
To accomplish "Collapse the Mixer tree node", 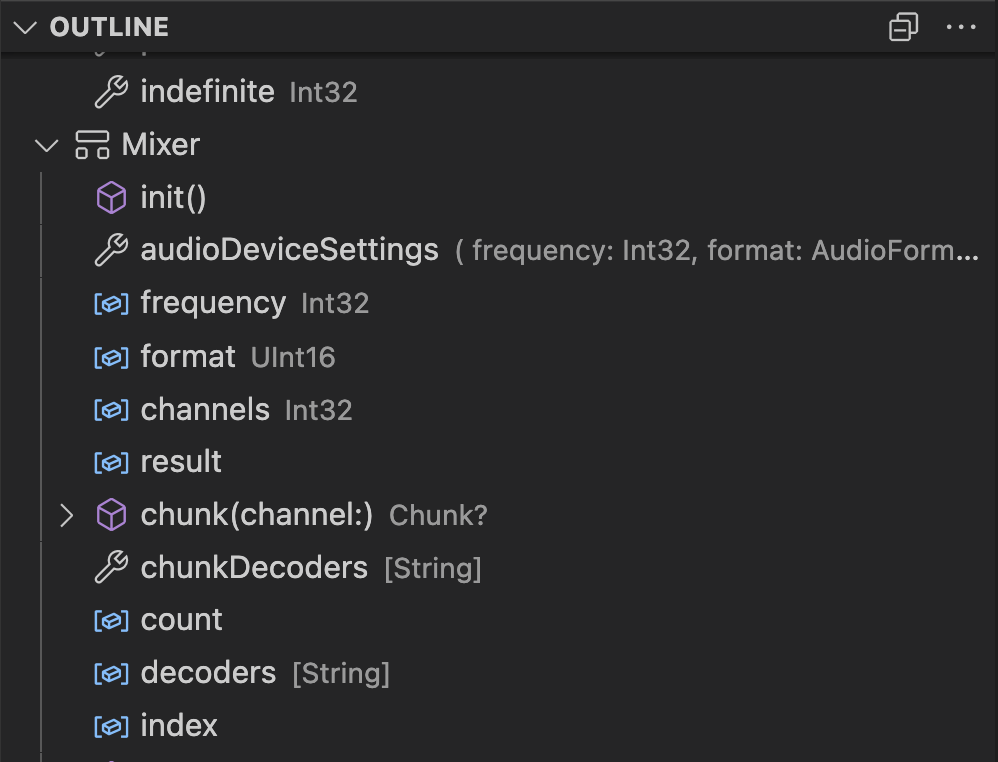I will pos(46,146).
